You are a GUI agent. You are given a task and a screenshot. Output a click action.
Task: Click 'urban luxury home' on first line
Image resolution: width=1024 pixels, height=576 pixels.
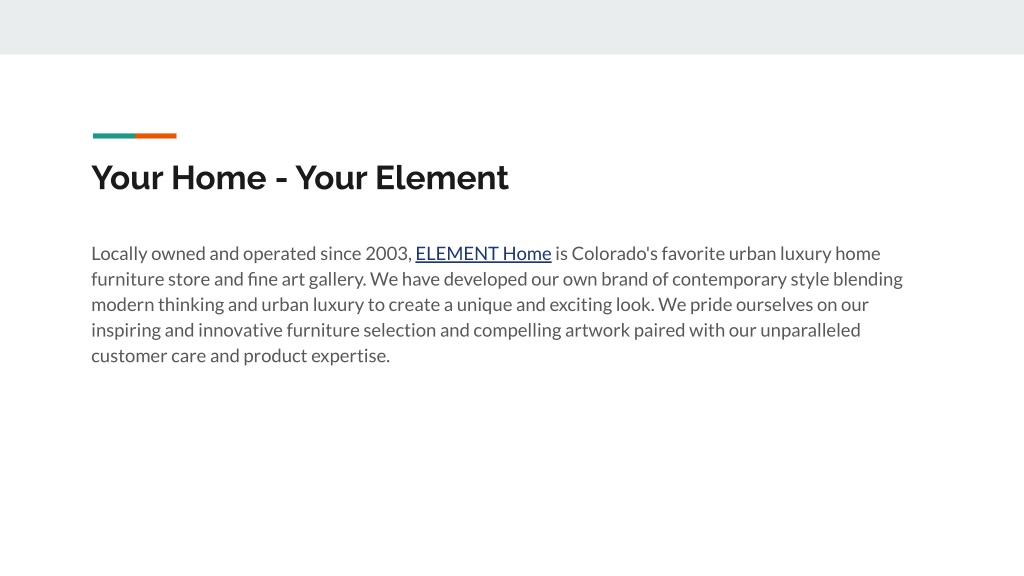pyautogui.click(x=805, y=253)
